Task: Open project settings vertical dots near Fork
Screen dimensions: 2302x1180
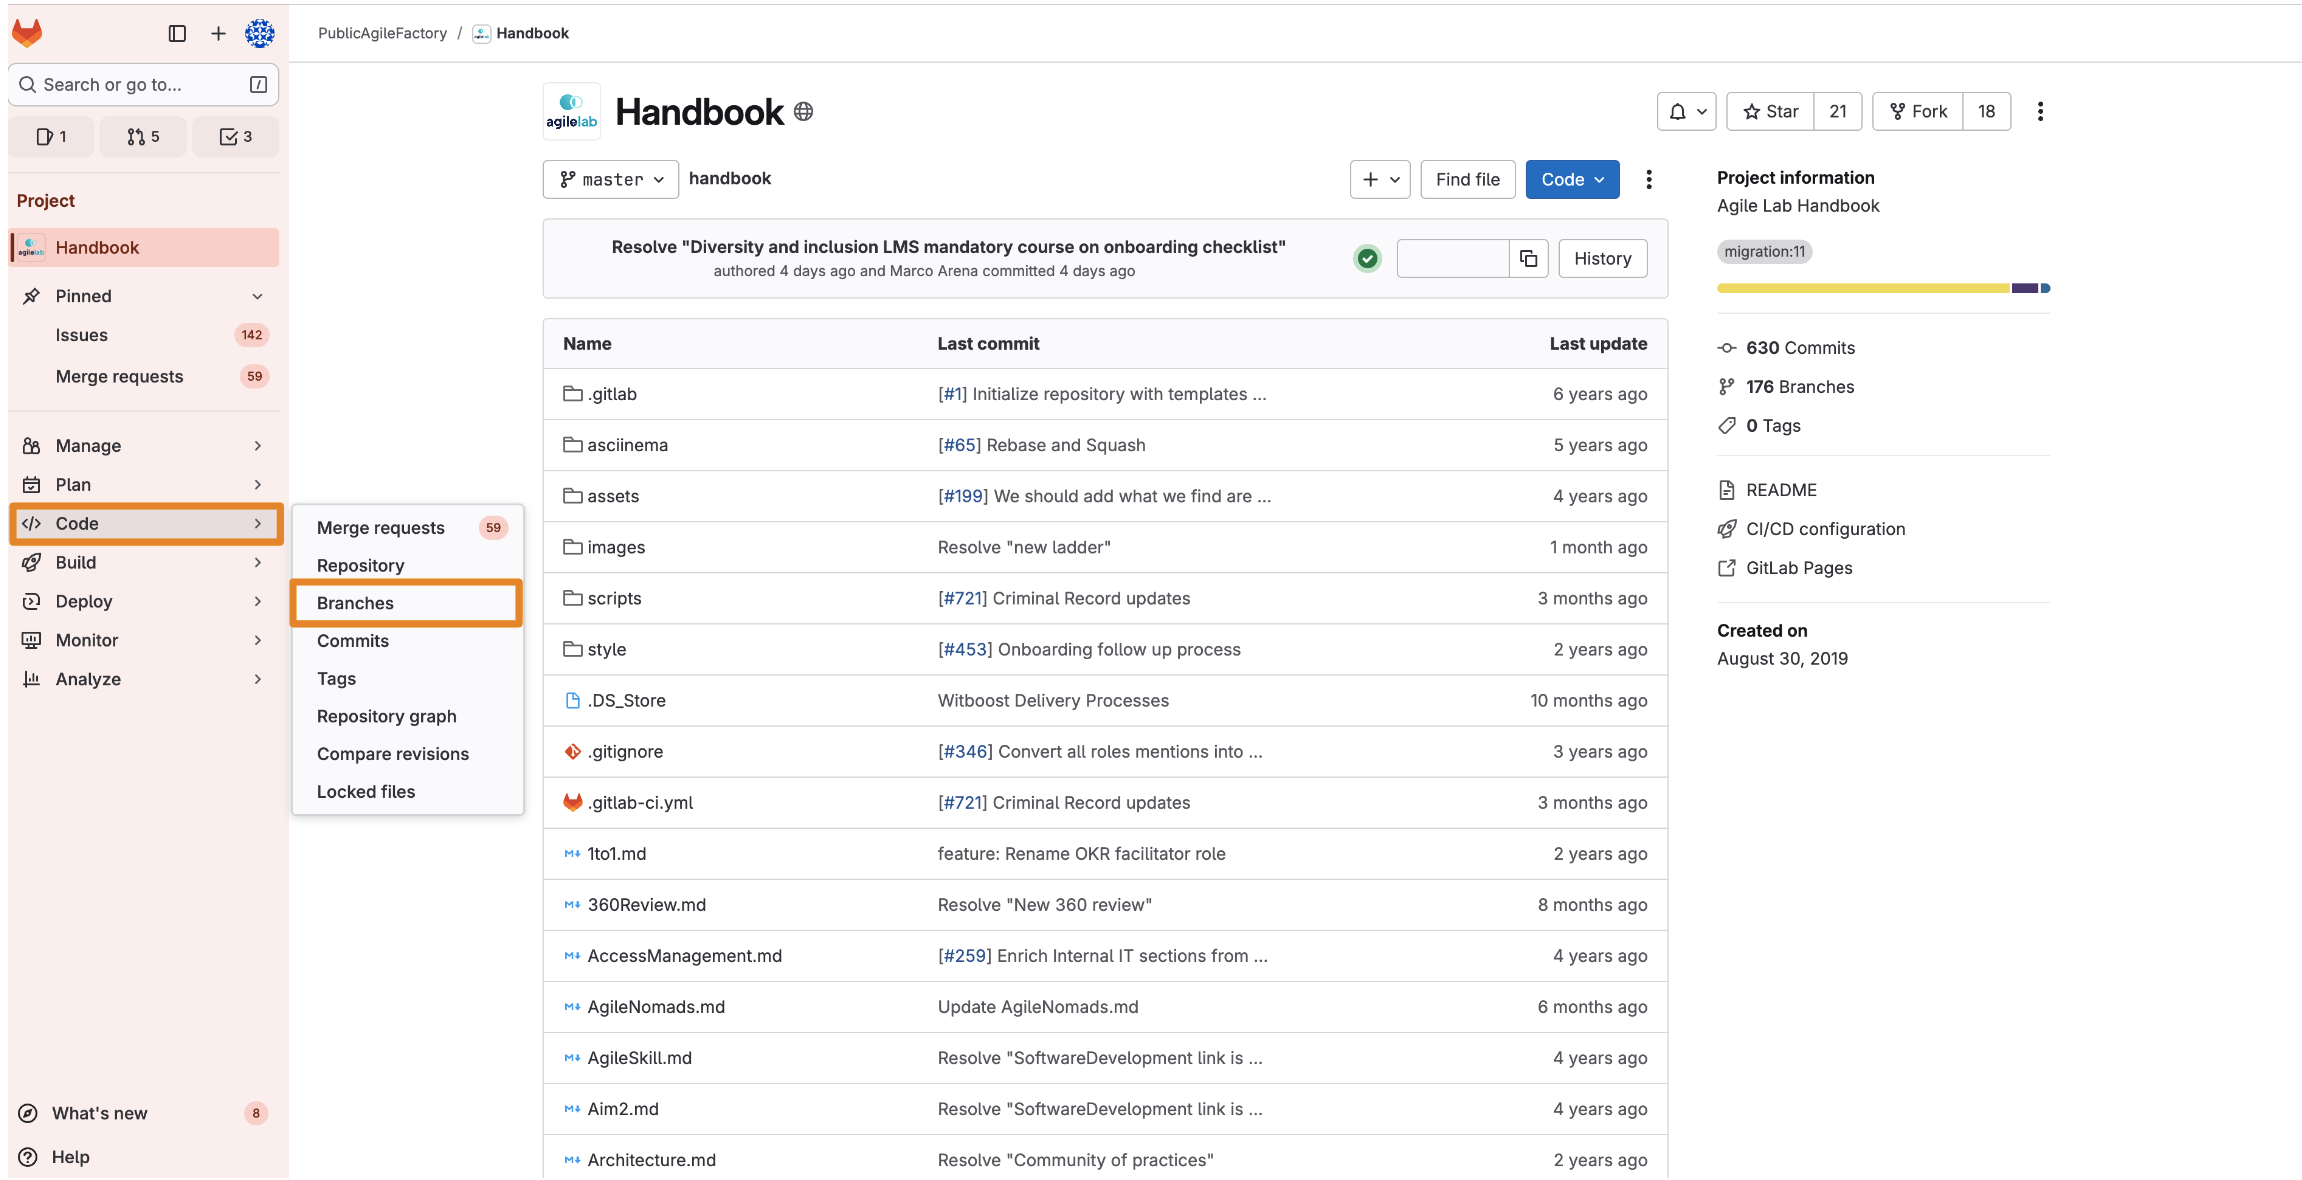Action: (x=2040, y=112)
